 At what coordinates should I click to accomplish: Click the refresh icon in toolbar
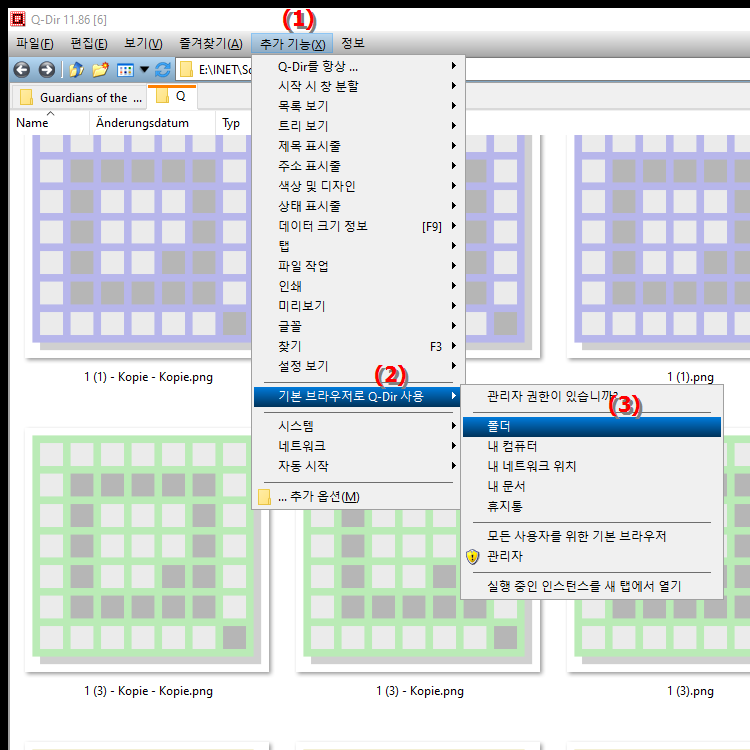pos(163,70)
